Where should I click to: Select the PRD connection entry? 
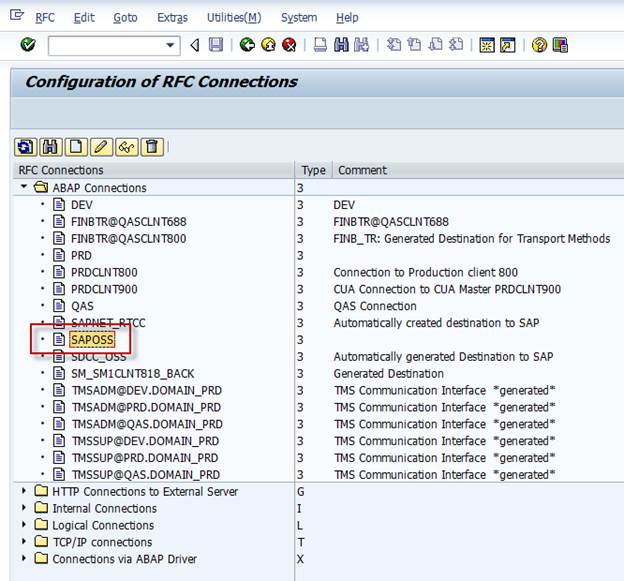(x=81, y=255)
